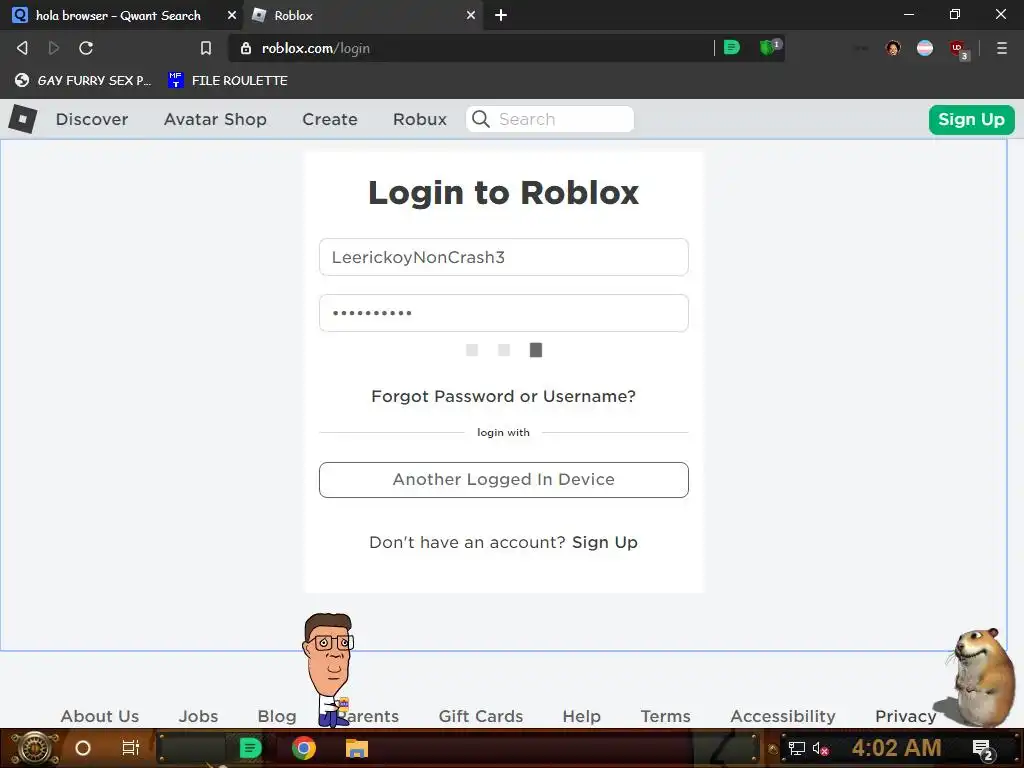
Task: Open Avatar Shop in Roblox navigation
Action: [215, 120]
